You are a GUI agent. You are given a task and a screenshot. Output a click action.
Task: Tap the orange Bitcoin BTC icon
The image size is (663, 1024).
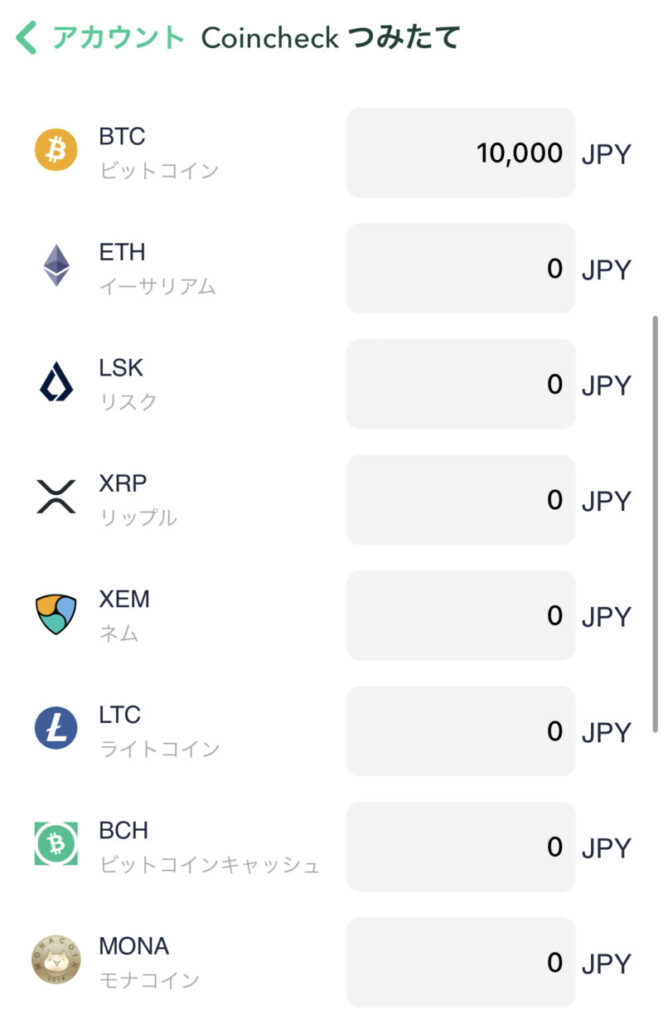click(x=56, y=150)
